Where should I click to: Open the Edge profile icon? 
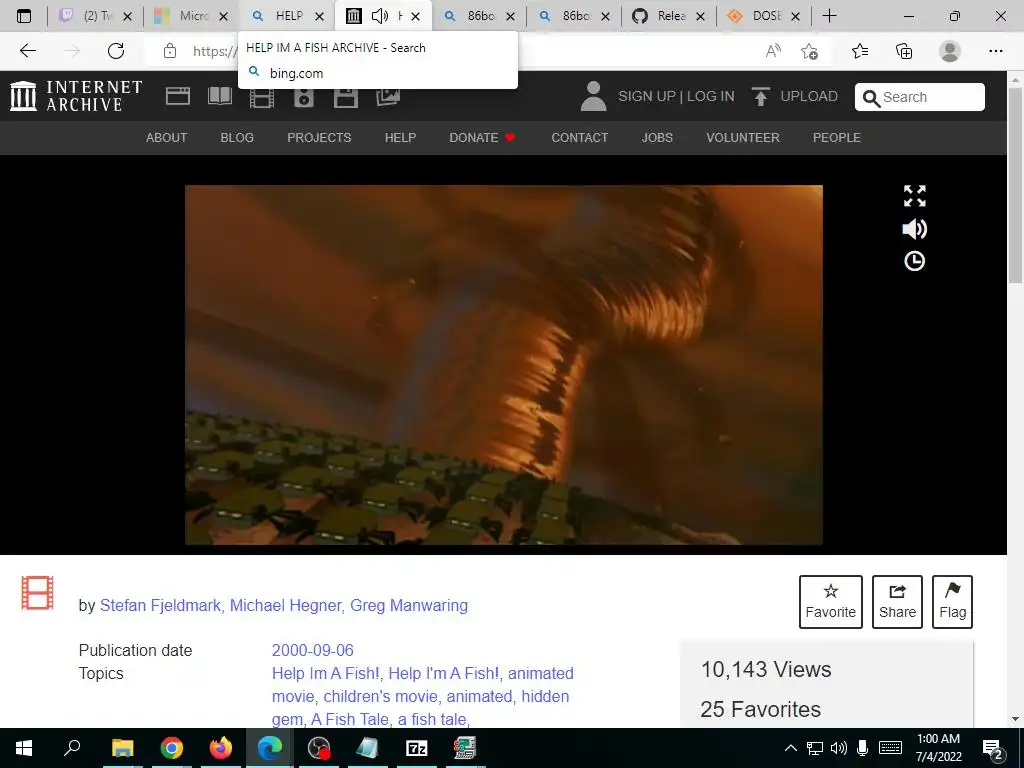pos(950,51)
